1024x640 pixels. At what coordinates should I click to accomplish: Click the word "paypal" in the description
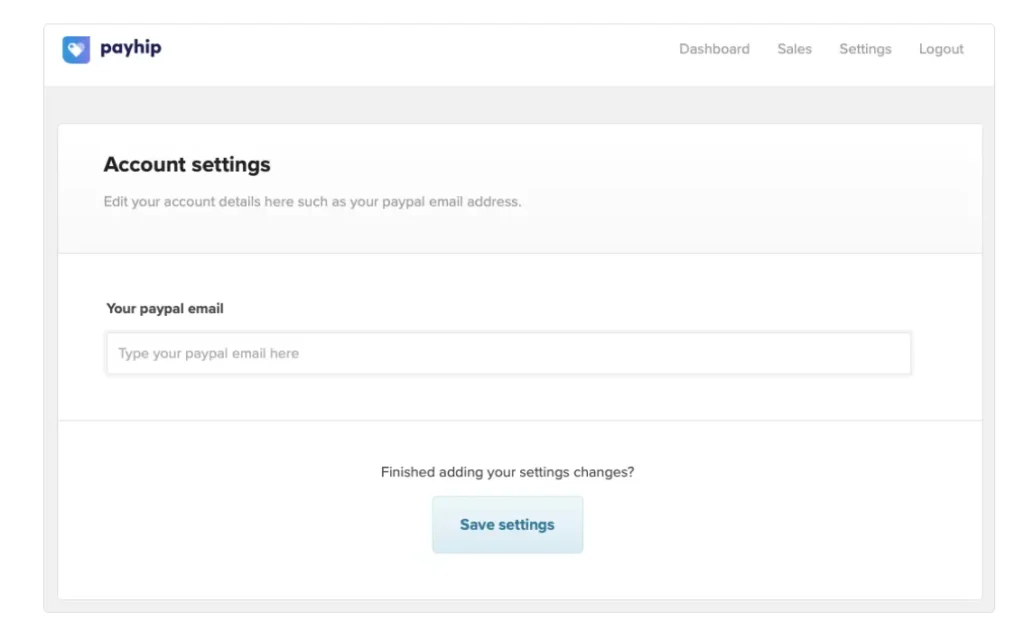(405, 202)
